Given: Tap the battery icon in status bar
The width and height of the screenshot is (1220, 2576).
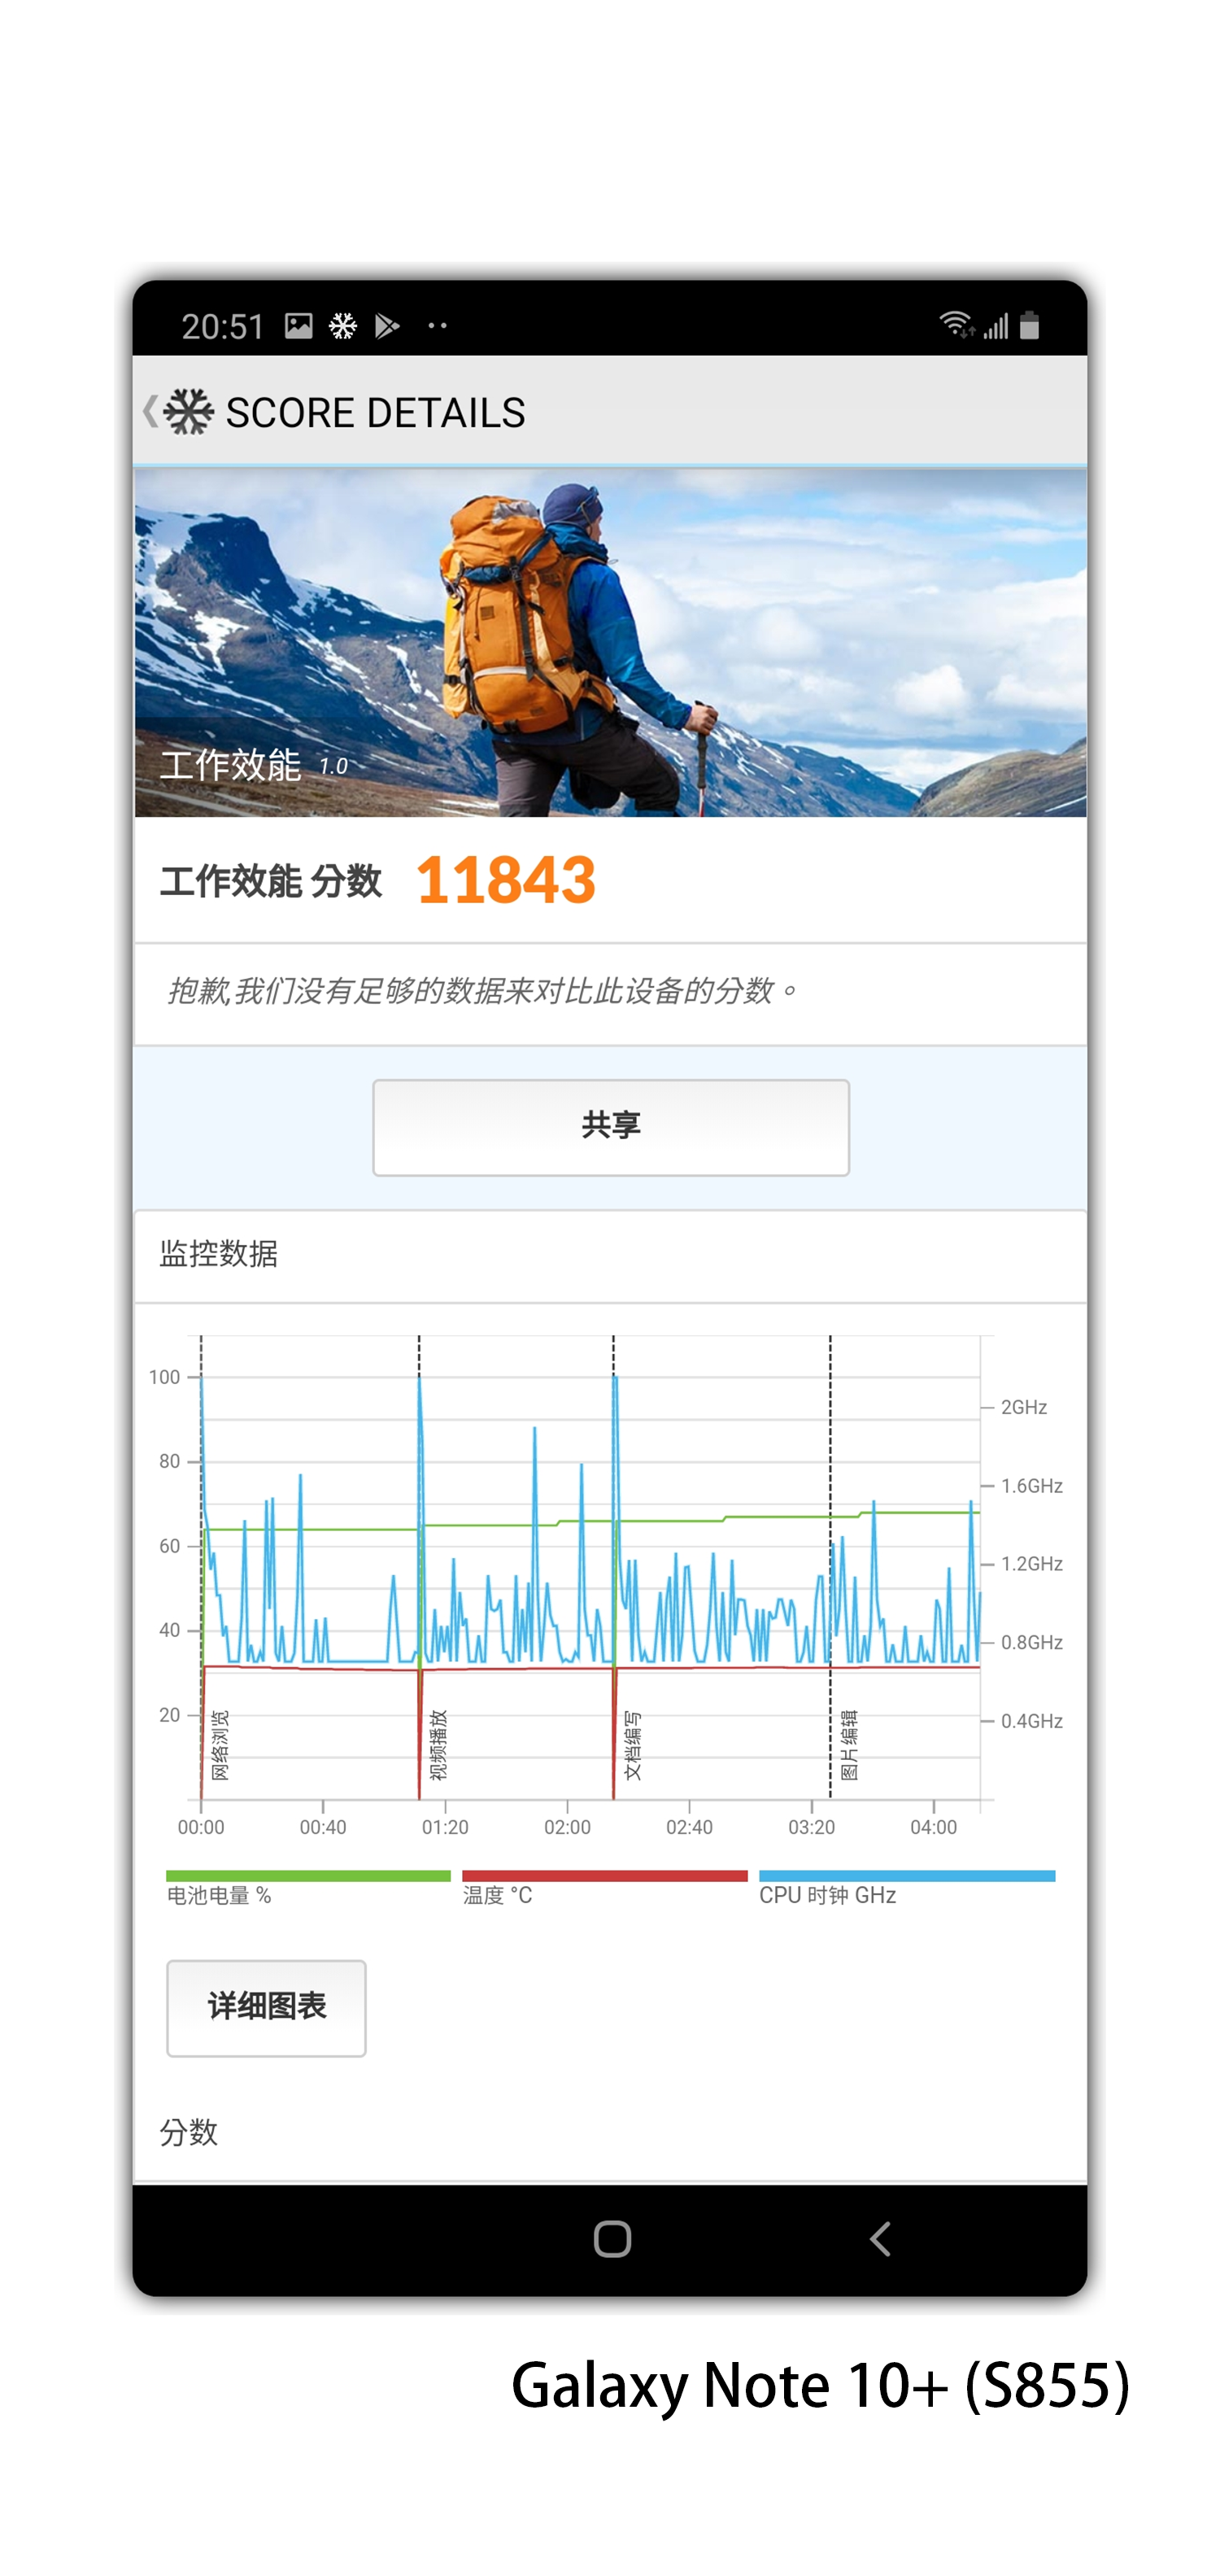Looking at the screenshot, I should click(1029, 325).
